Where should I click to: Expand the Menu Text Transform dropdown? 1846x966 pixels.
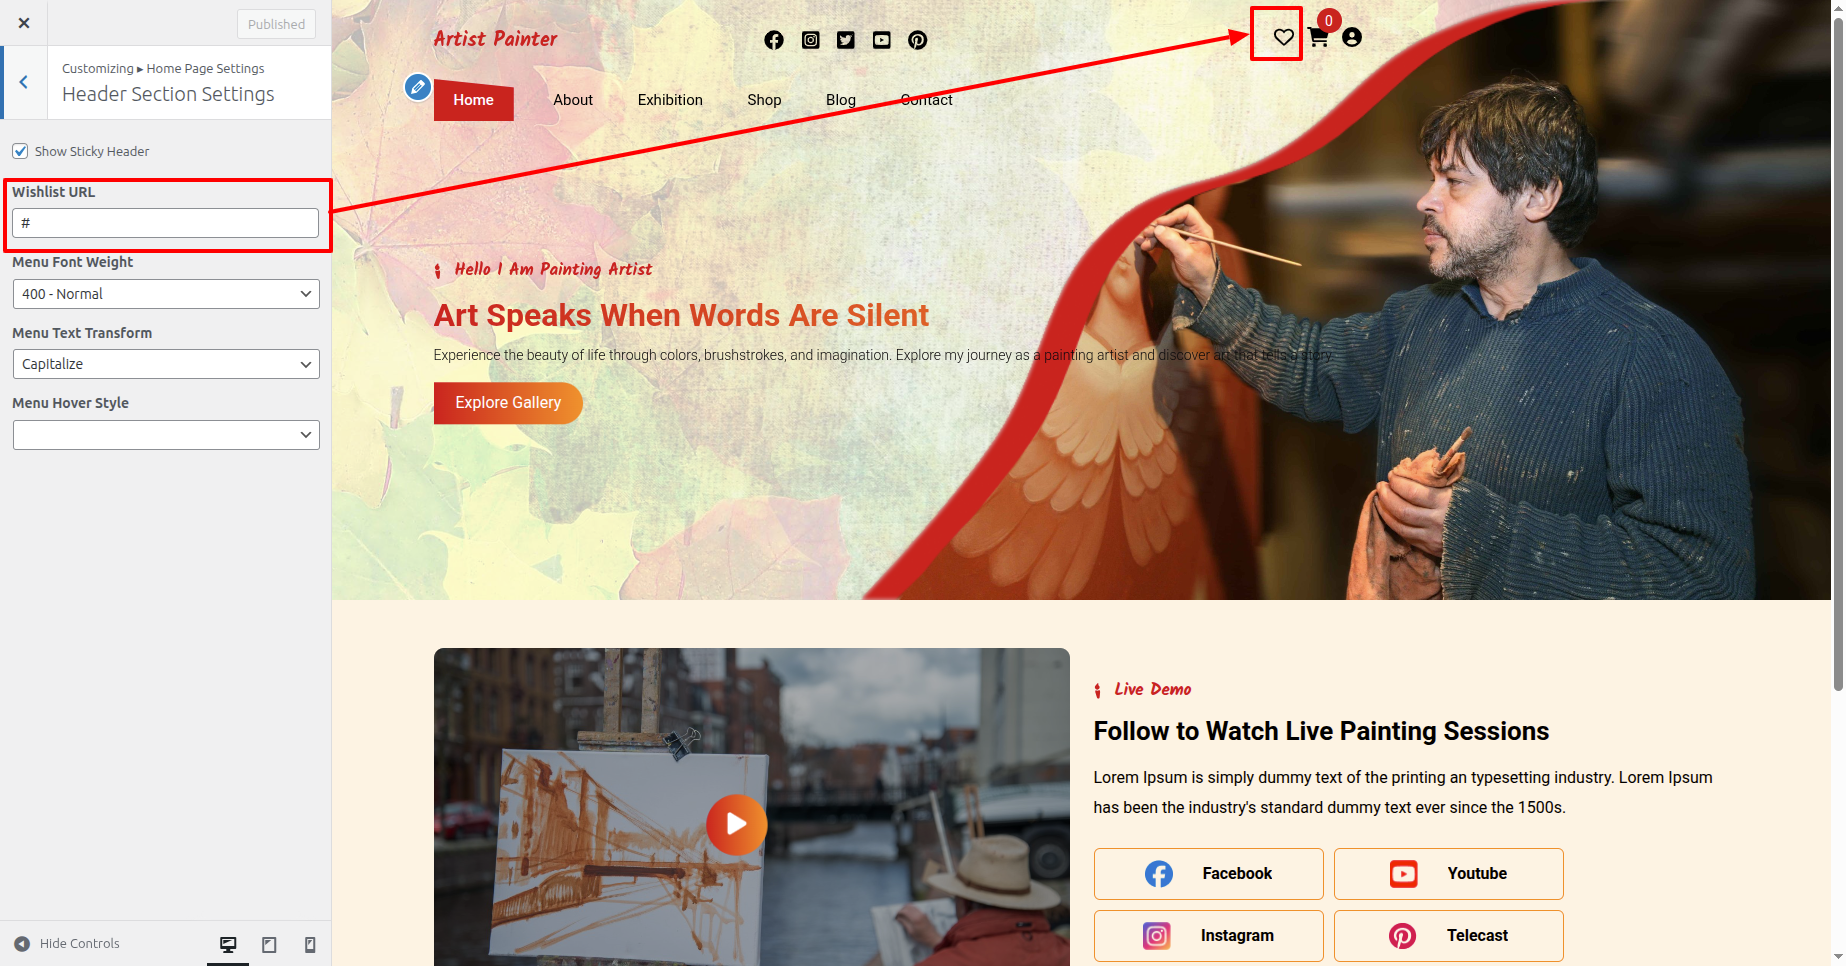166,364
